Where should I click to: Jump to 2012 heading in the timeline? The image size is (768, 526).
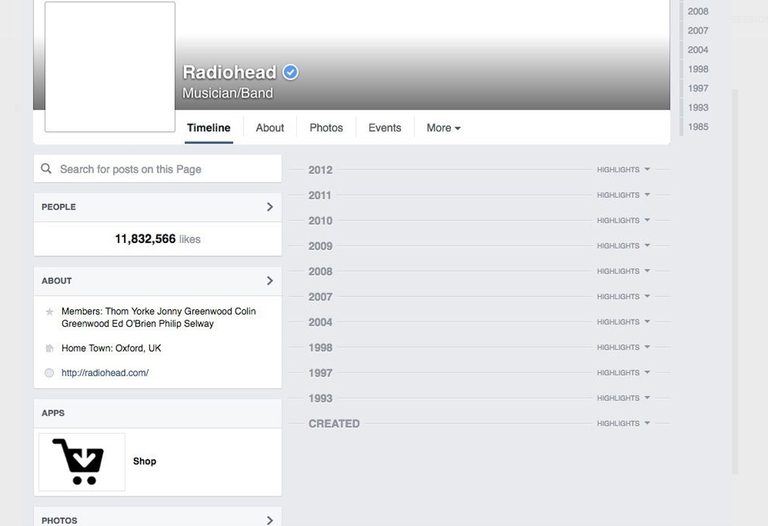(320, 170)
